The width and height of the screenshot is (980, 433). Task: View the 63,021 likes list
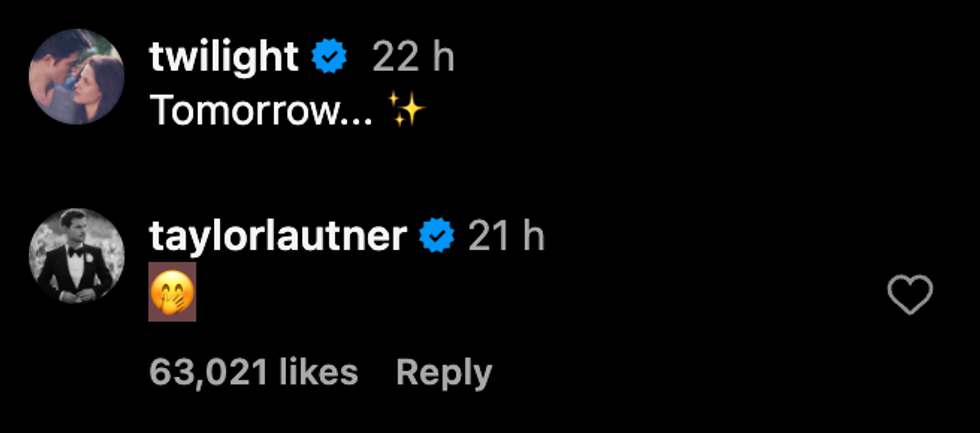click(253, 373)
